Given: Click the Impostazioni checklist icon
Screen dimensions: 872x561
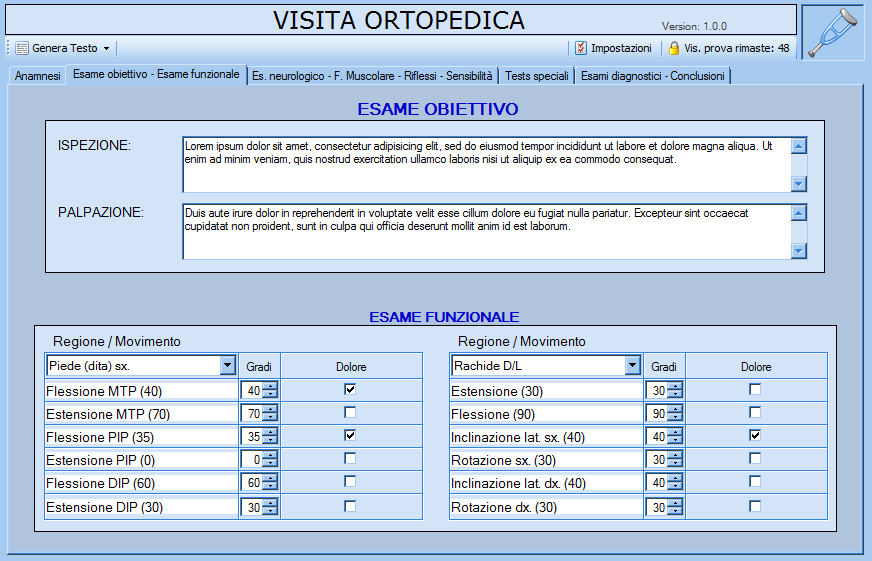Looking at the screenshot, I should pyautogui.click(x=581, y=48).
